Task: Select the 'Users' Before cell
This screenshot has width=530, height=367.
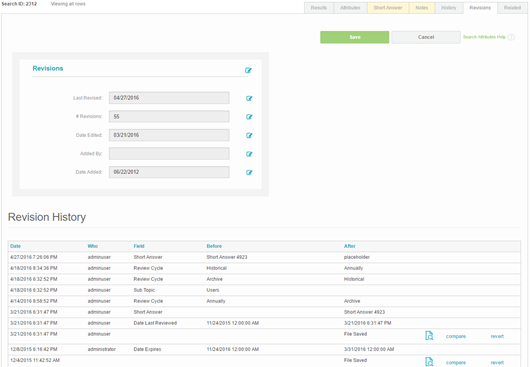Action: click(x=213, y=290)
